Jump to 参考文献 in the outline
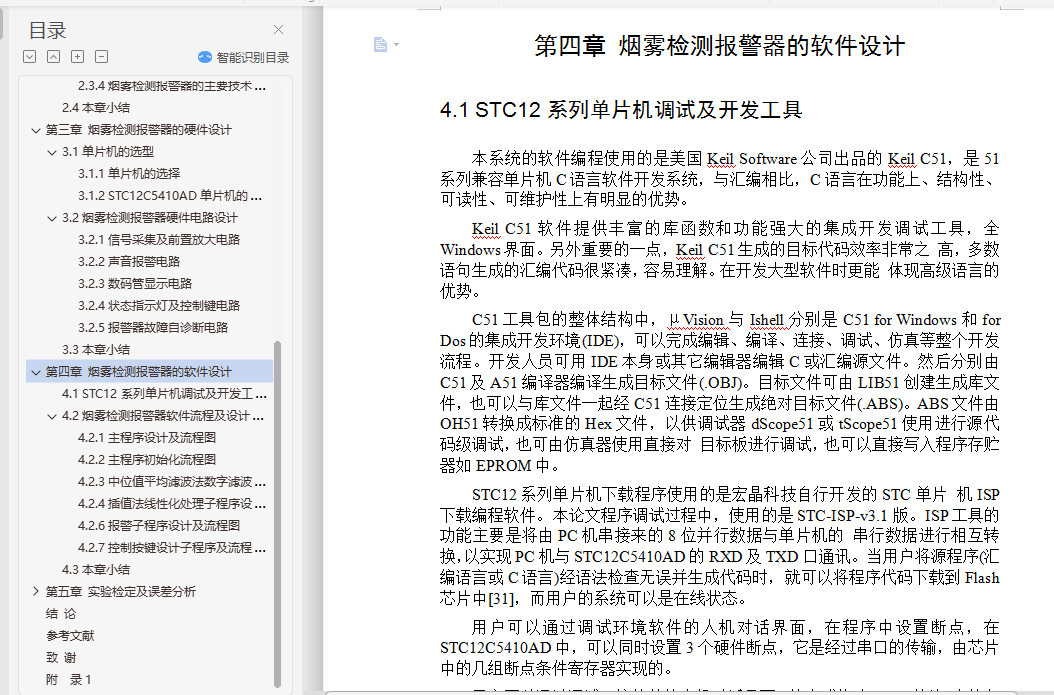The height and width of the screenshot is (695, 1054). pos(70,636)
